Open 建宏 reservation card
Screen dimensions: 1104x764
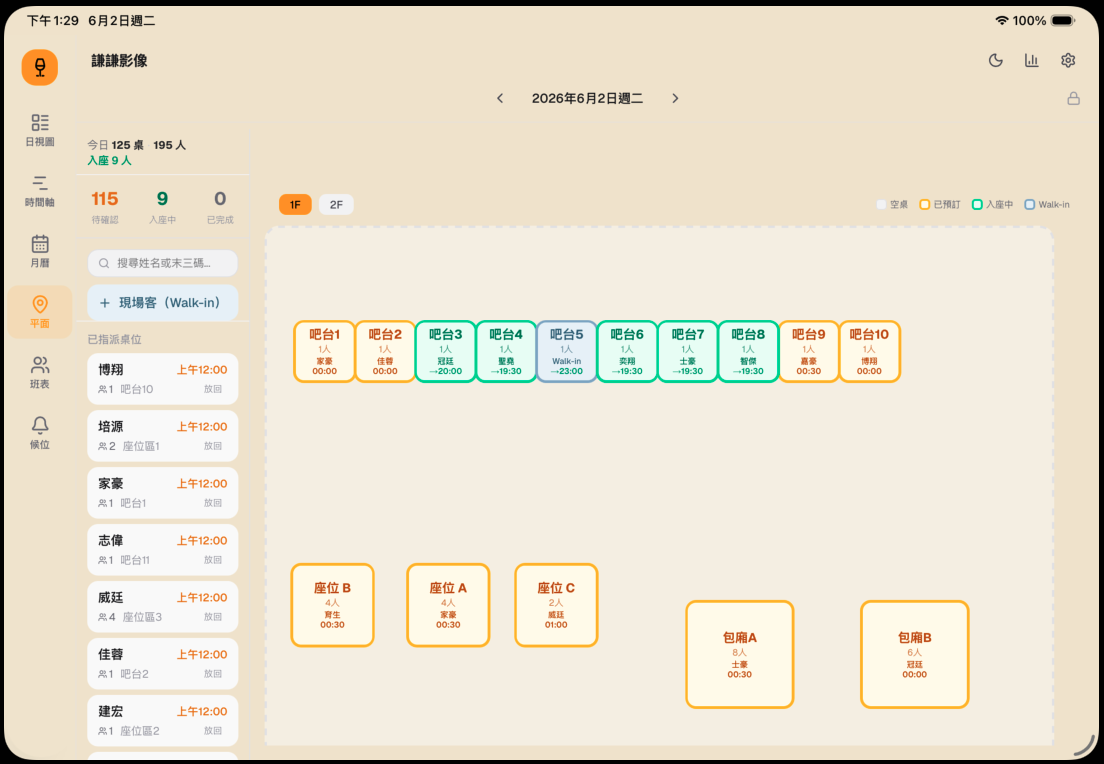(163, 721)
